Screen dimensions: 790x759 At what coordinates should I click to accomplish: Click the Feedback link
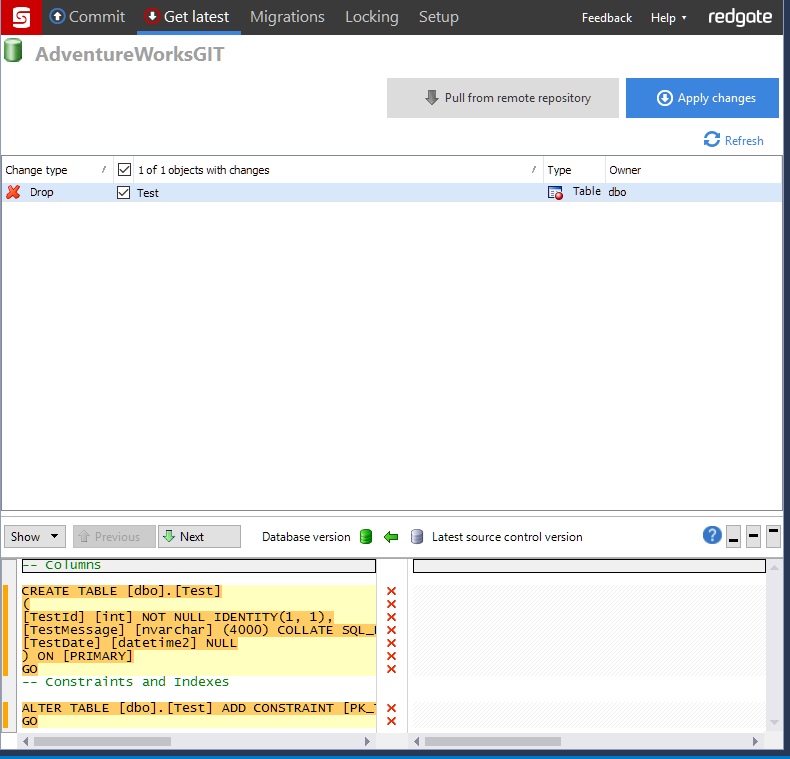[x=607, y=18]
